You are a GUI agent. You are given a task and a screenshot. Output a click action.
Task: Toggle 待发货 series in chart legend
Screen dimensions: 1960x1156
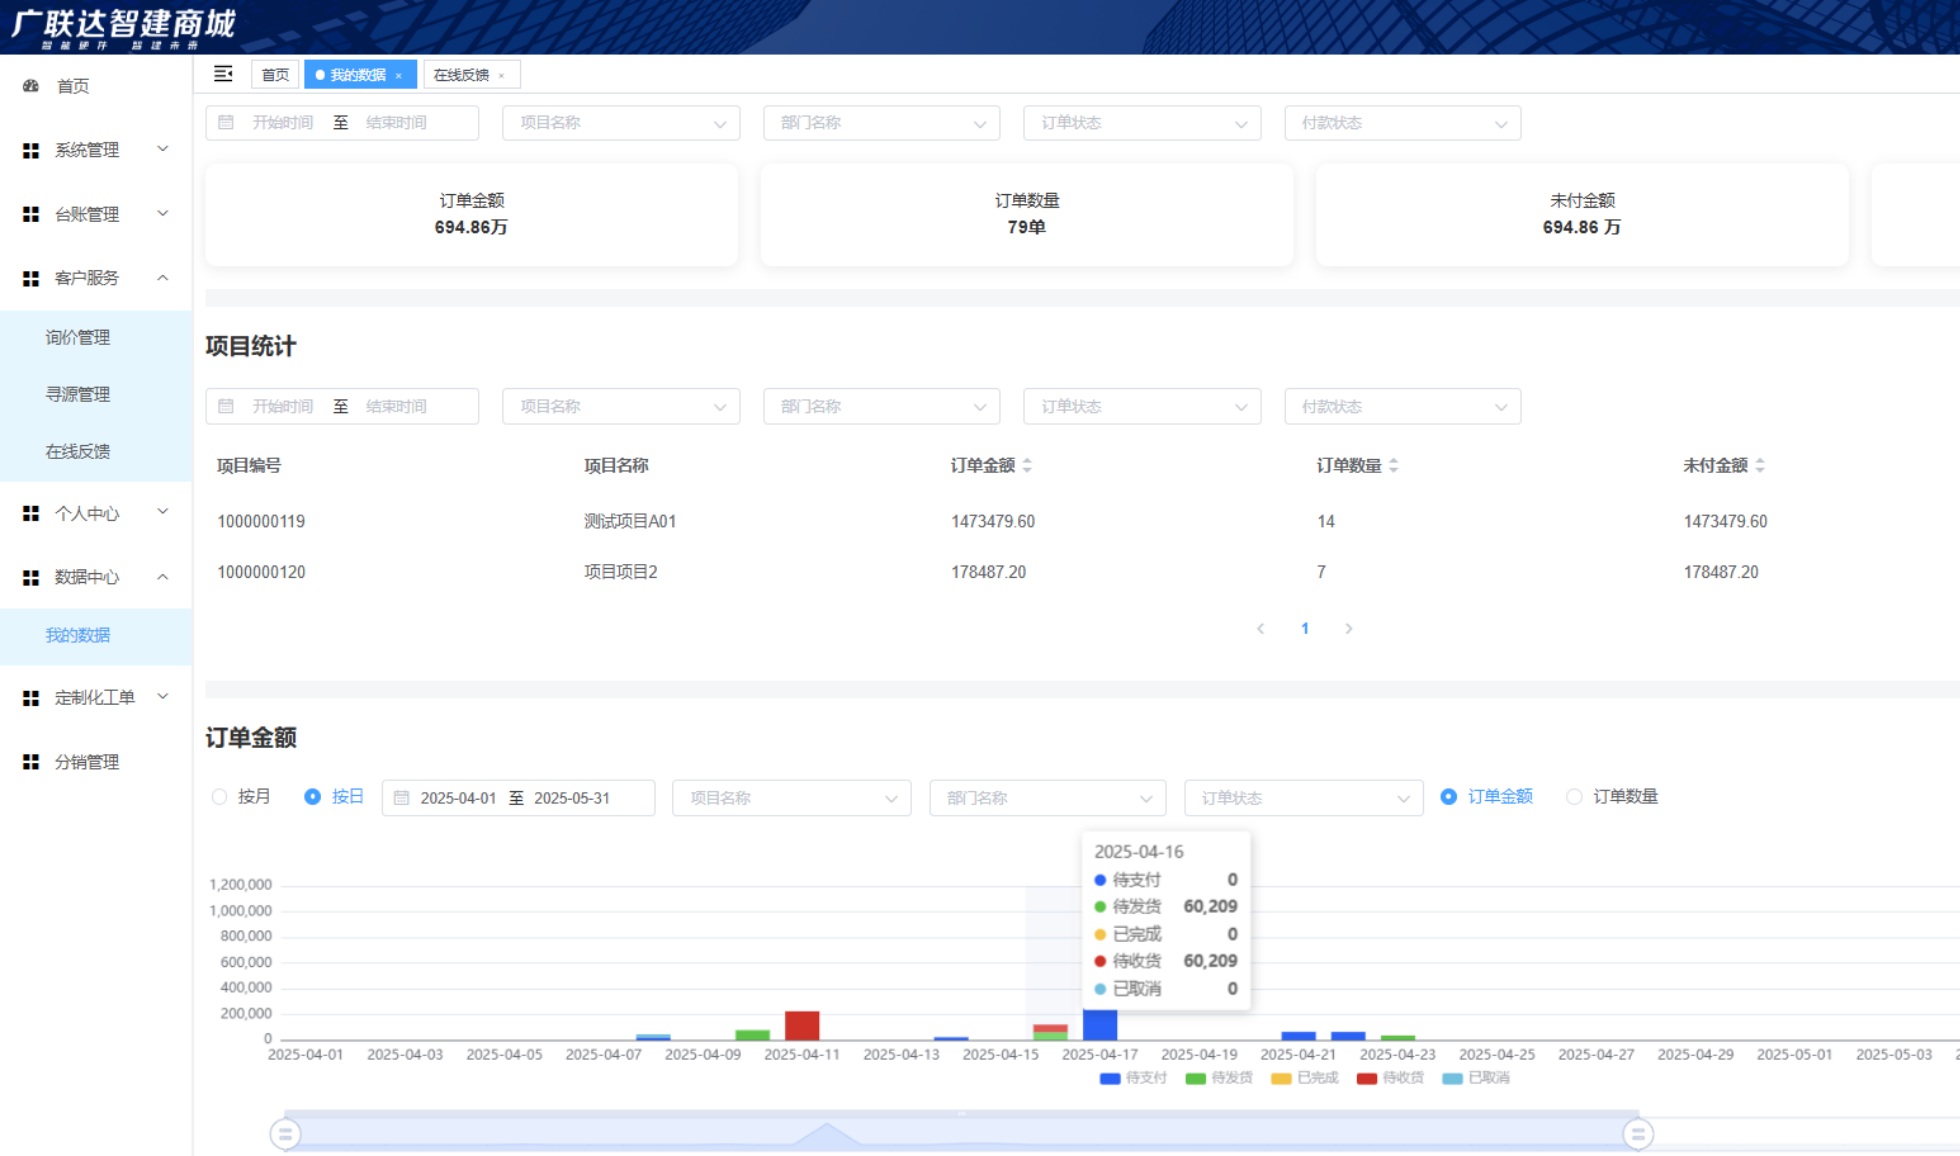[1218, 1078]
